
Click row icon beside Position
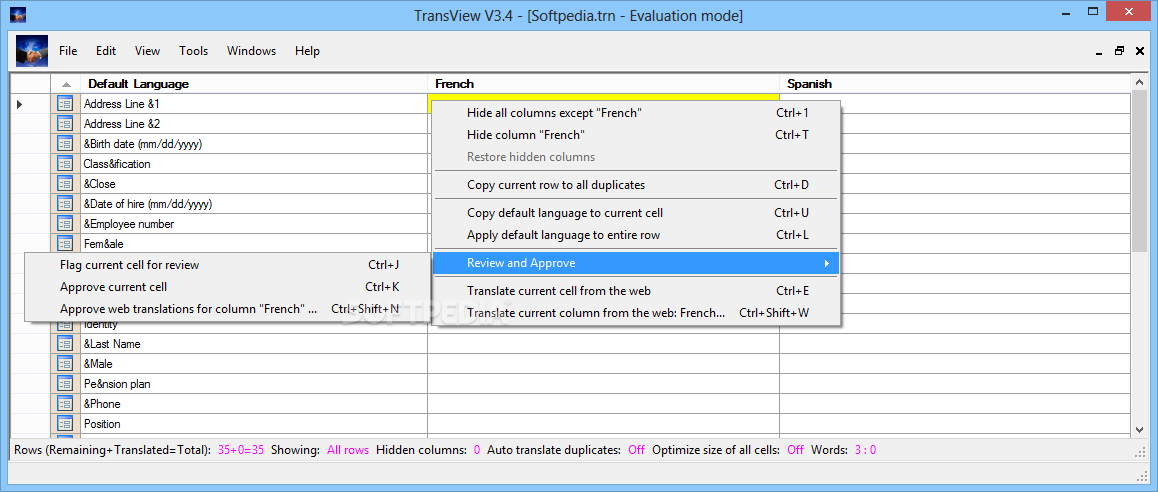click(65, 423)
